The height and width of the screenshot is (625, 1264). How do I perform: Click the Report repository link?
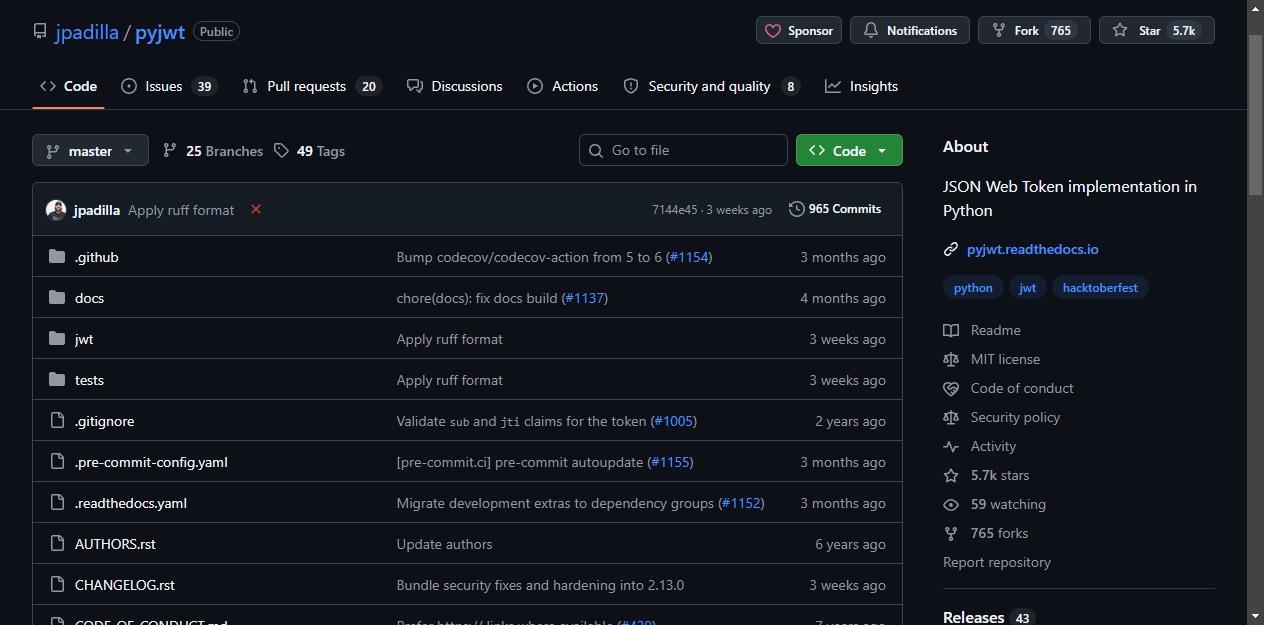tap(997, 562)
